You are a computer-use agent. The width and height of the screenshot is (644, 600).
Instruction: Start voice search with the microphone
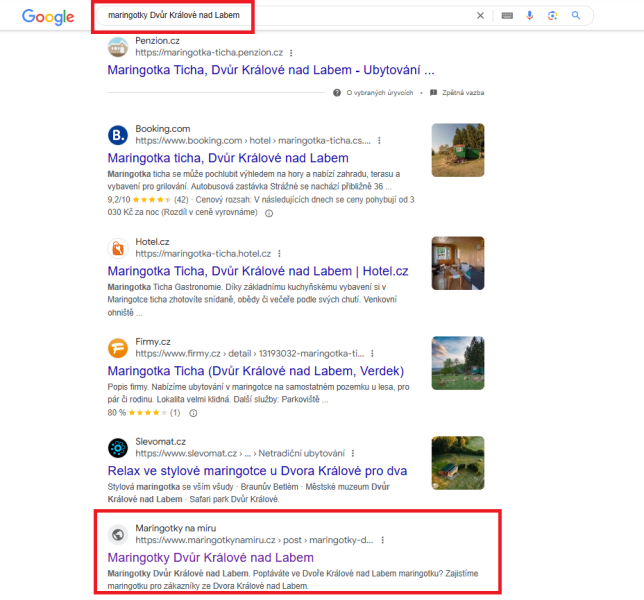point(530,16)
